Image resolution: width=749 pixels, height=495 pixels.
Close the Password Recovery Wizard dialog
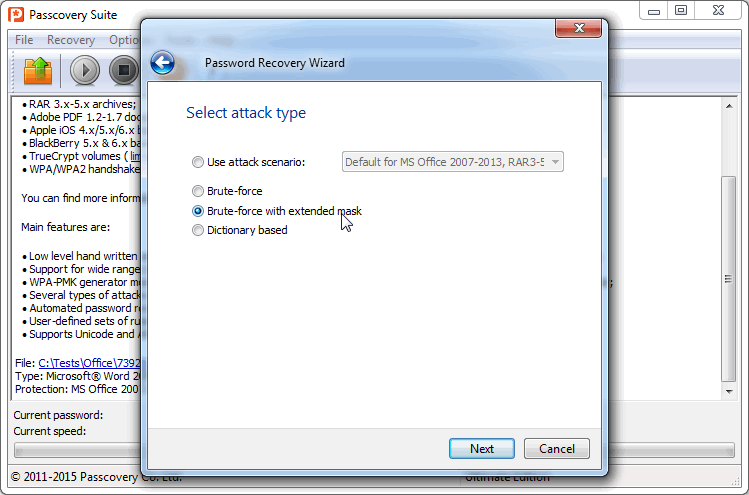(x=578, y=28)
